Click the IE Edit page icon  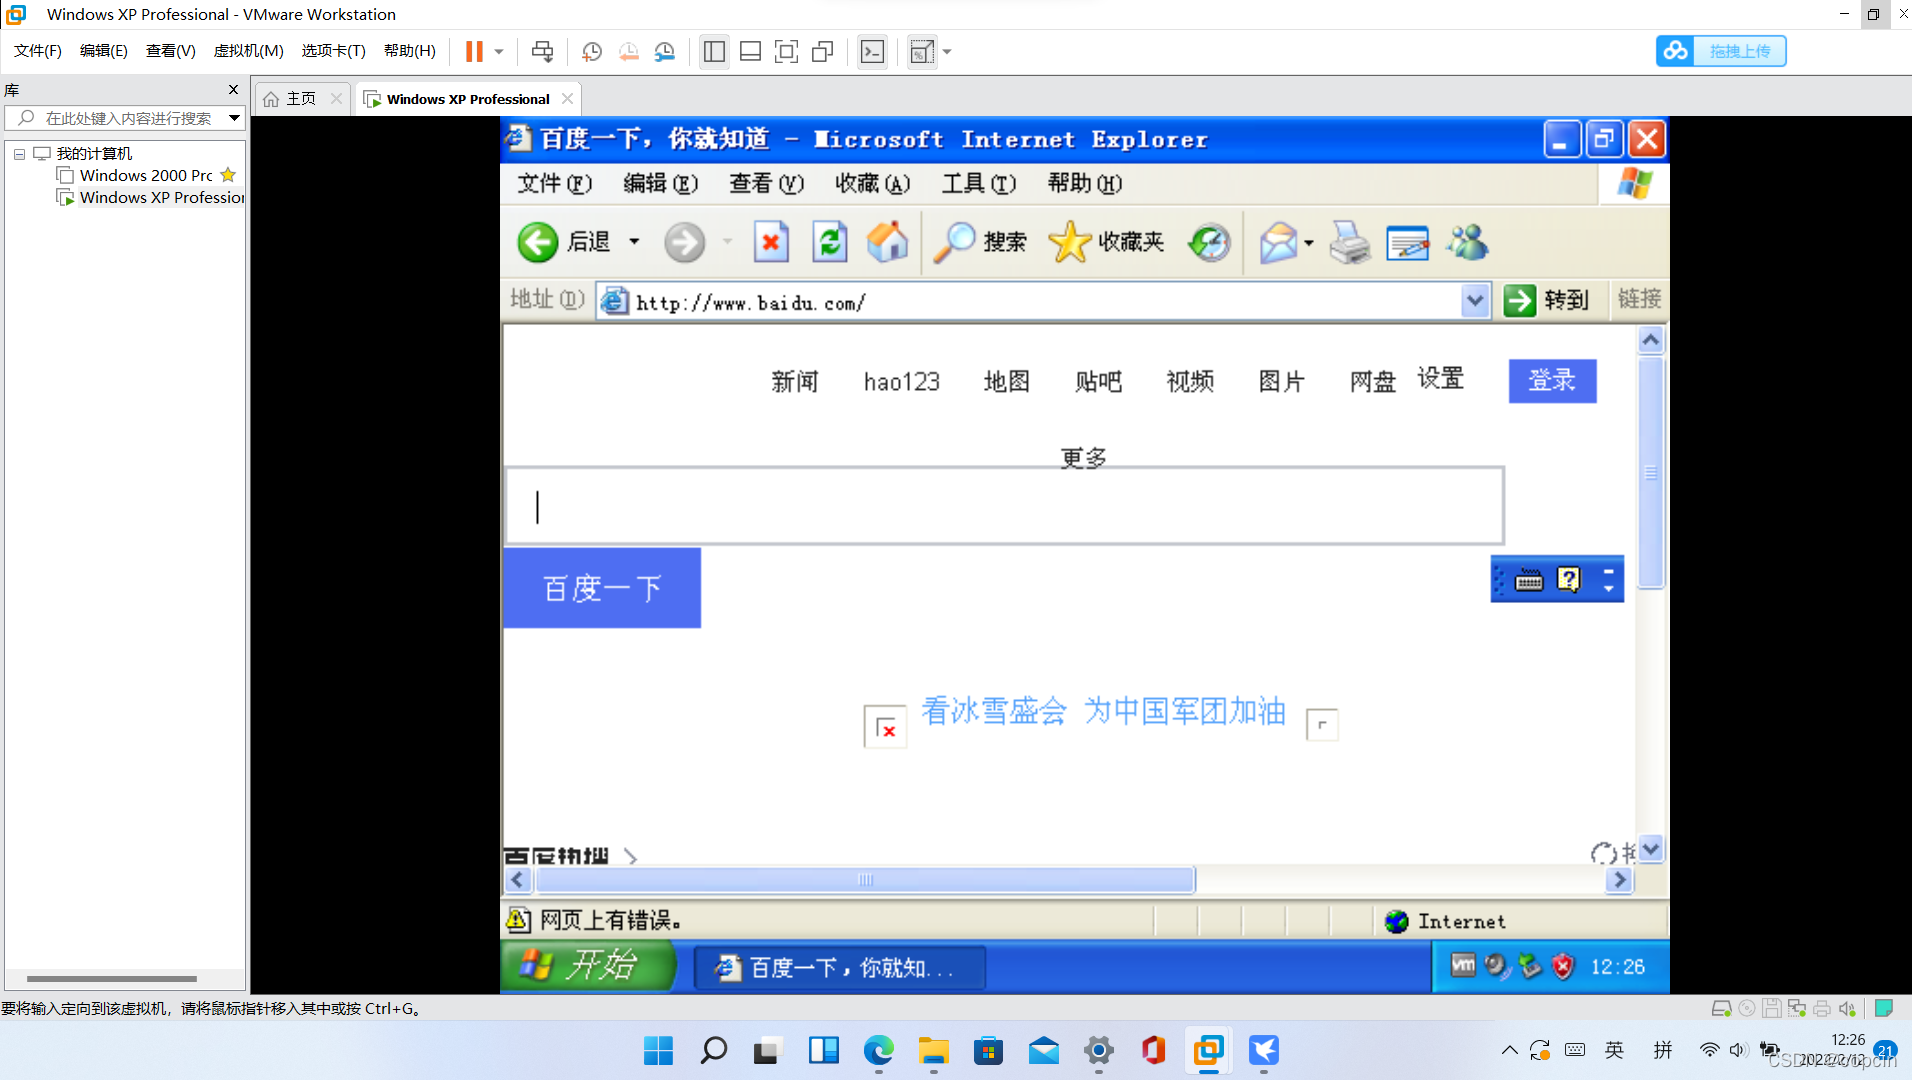click(1408, 242)
